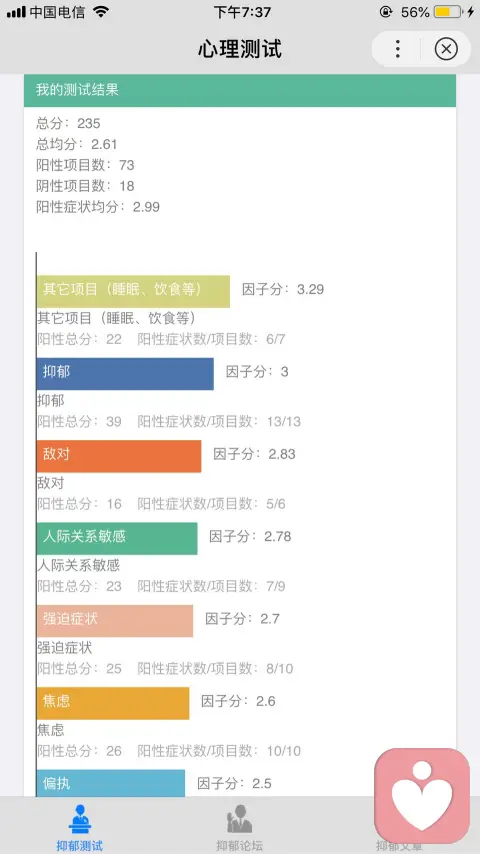The height and width of the screenshot is (854, 480).
Task: Tap the 我的测试结果 header
Action: (240, 90)
